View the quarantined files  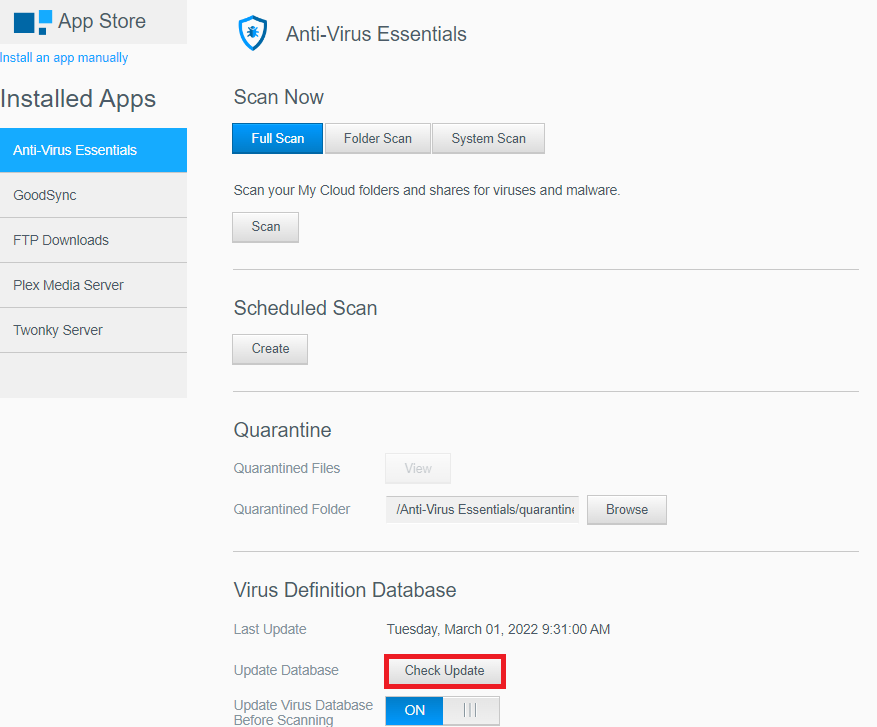click(417, 468)
